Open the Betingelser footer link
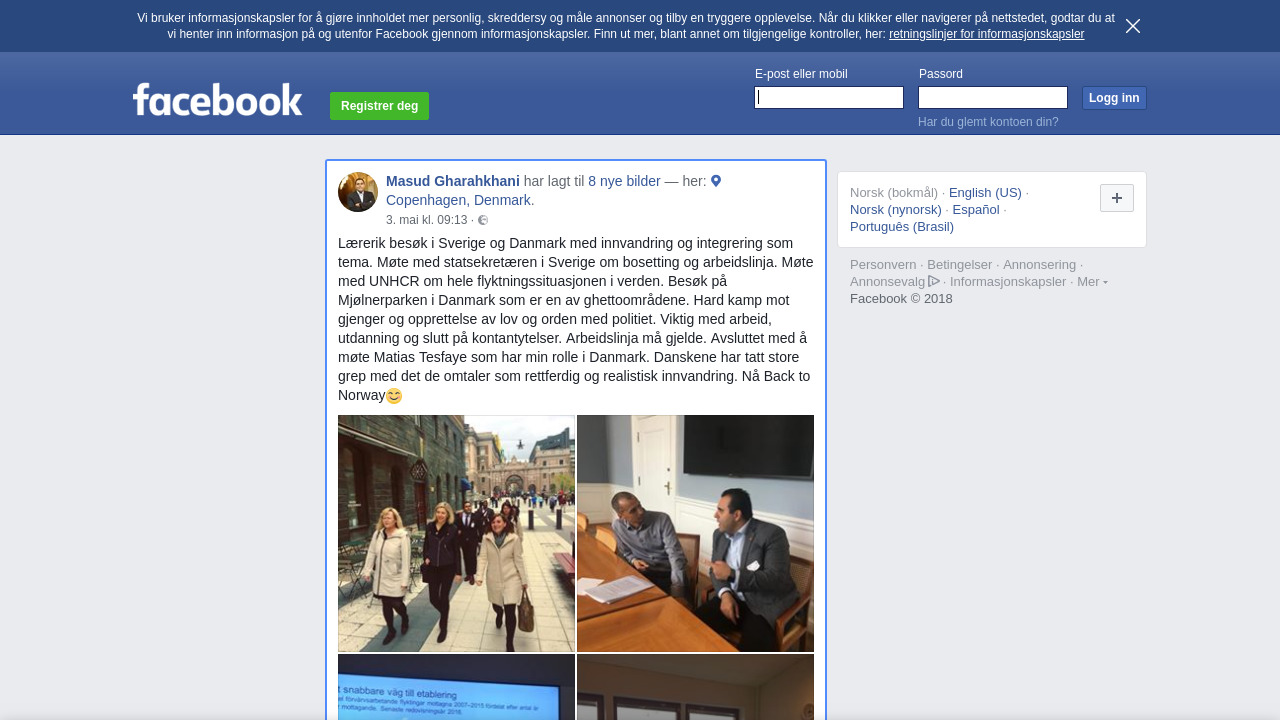The width and height of the screenshot is (1280, 720). pyautogui.click(x=960, y=265)
